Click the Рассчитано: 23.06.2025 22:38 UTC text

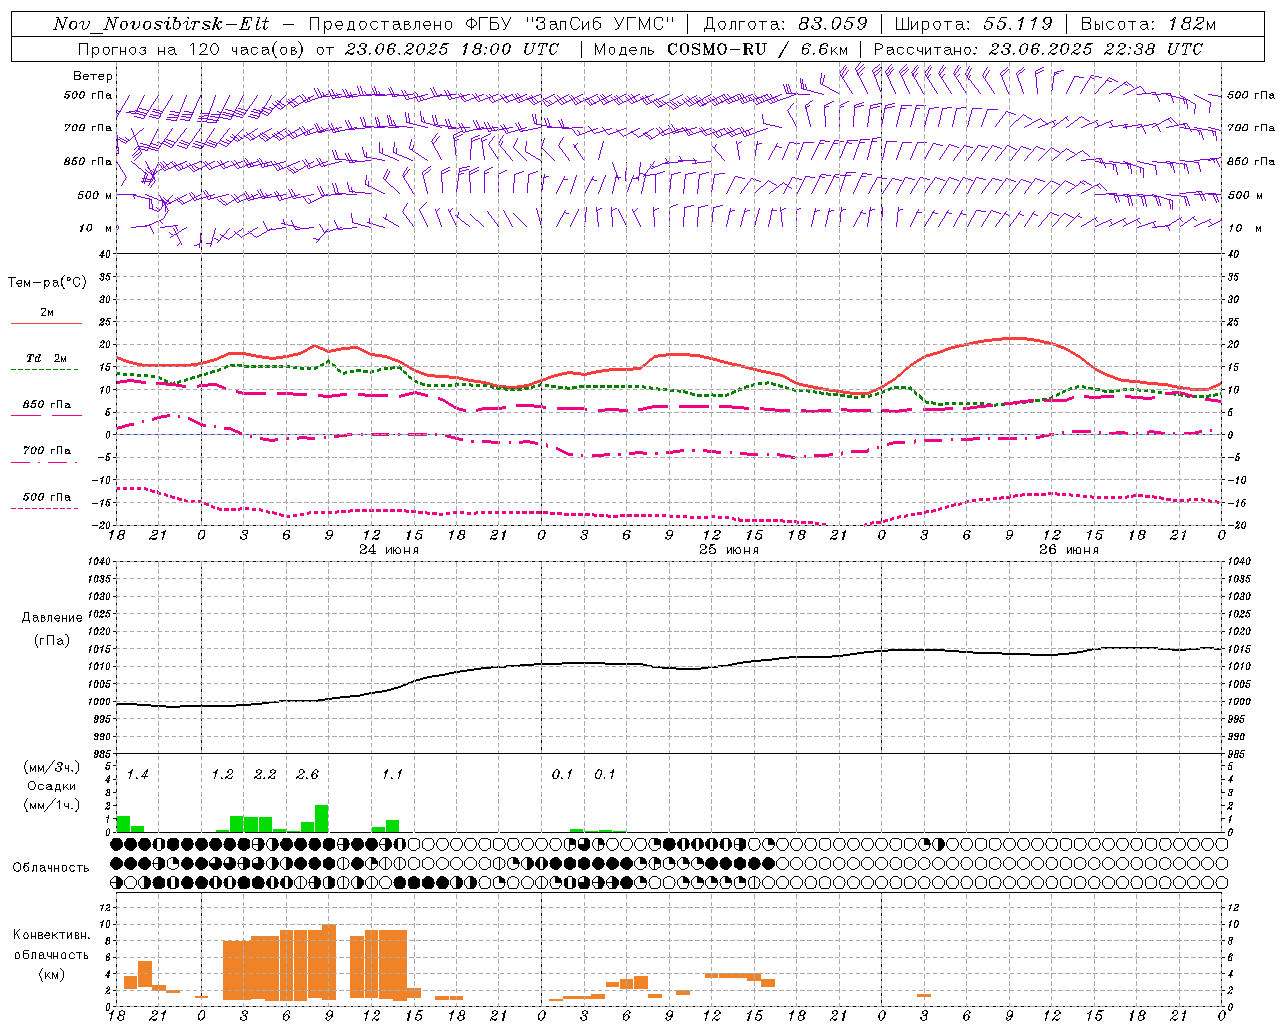pos(1039,49)
